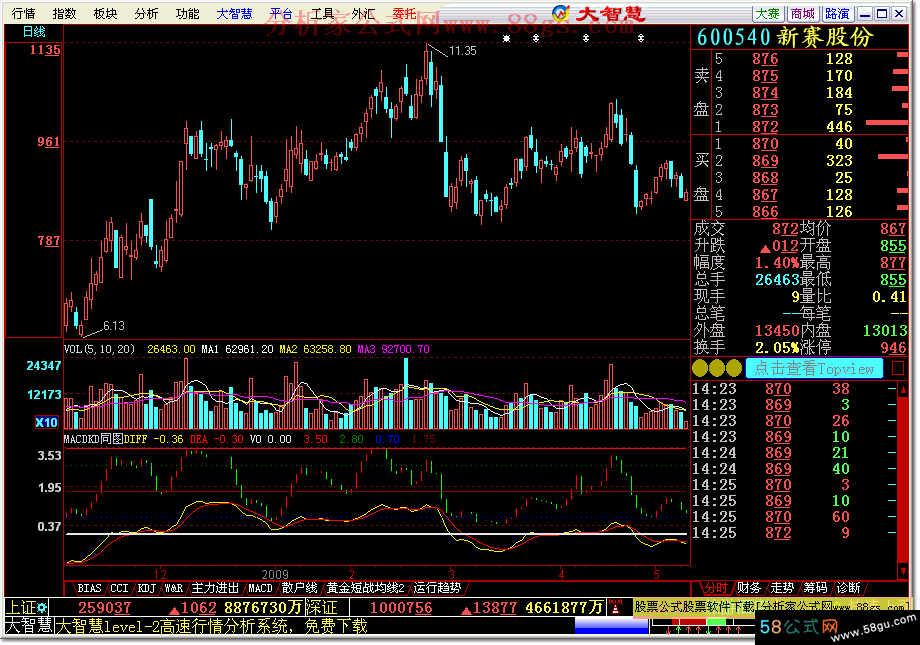Open the 功能 menu
The height and width of the screenshot is (645, 920).
[x=187, y=13]
